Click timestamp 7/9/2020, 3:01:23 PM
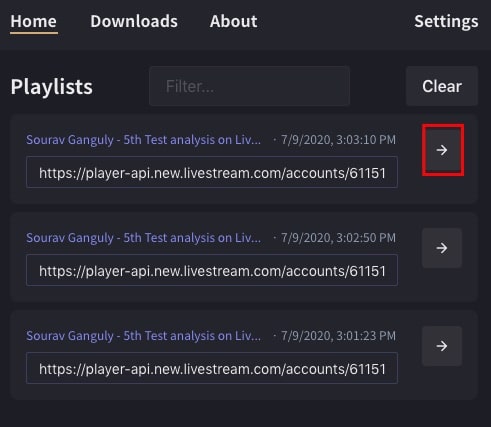The image size is (491, 427). click(x=338, y=336)
